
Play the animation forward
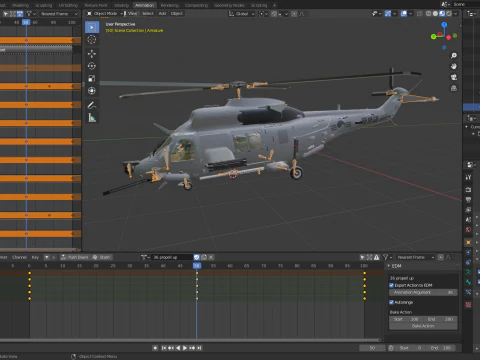pos(185,348)
